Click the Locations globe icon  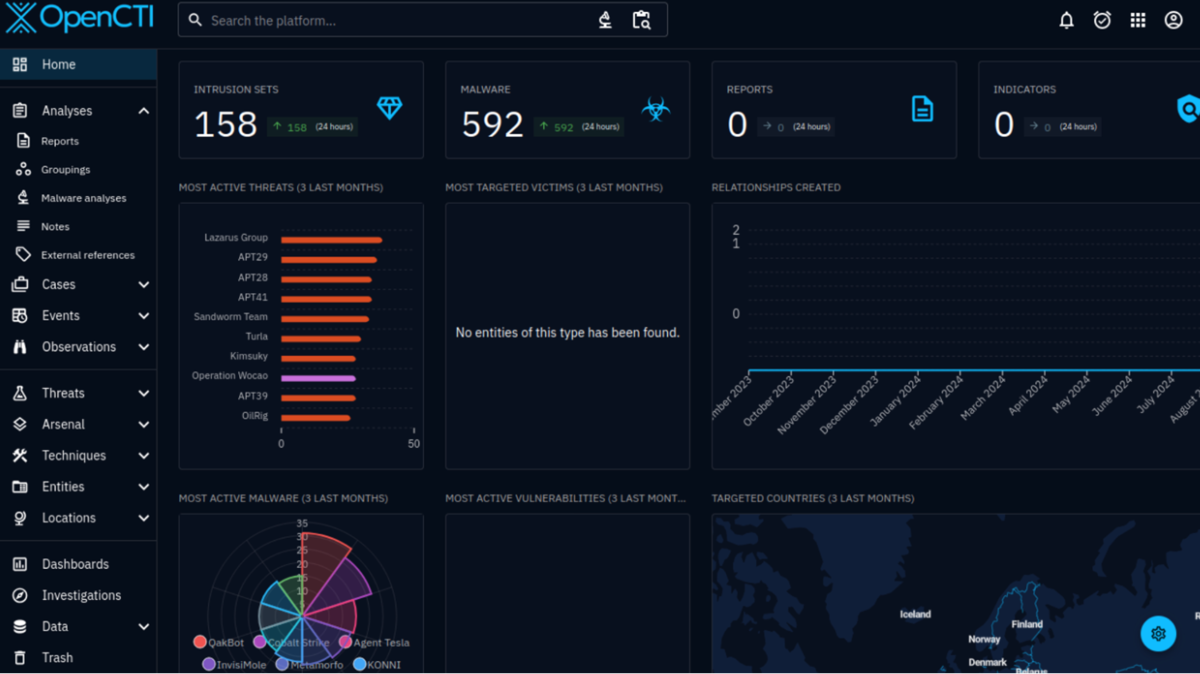(x=20, y=518)
